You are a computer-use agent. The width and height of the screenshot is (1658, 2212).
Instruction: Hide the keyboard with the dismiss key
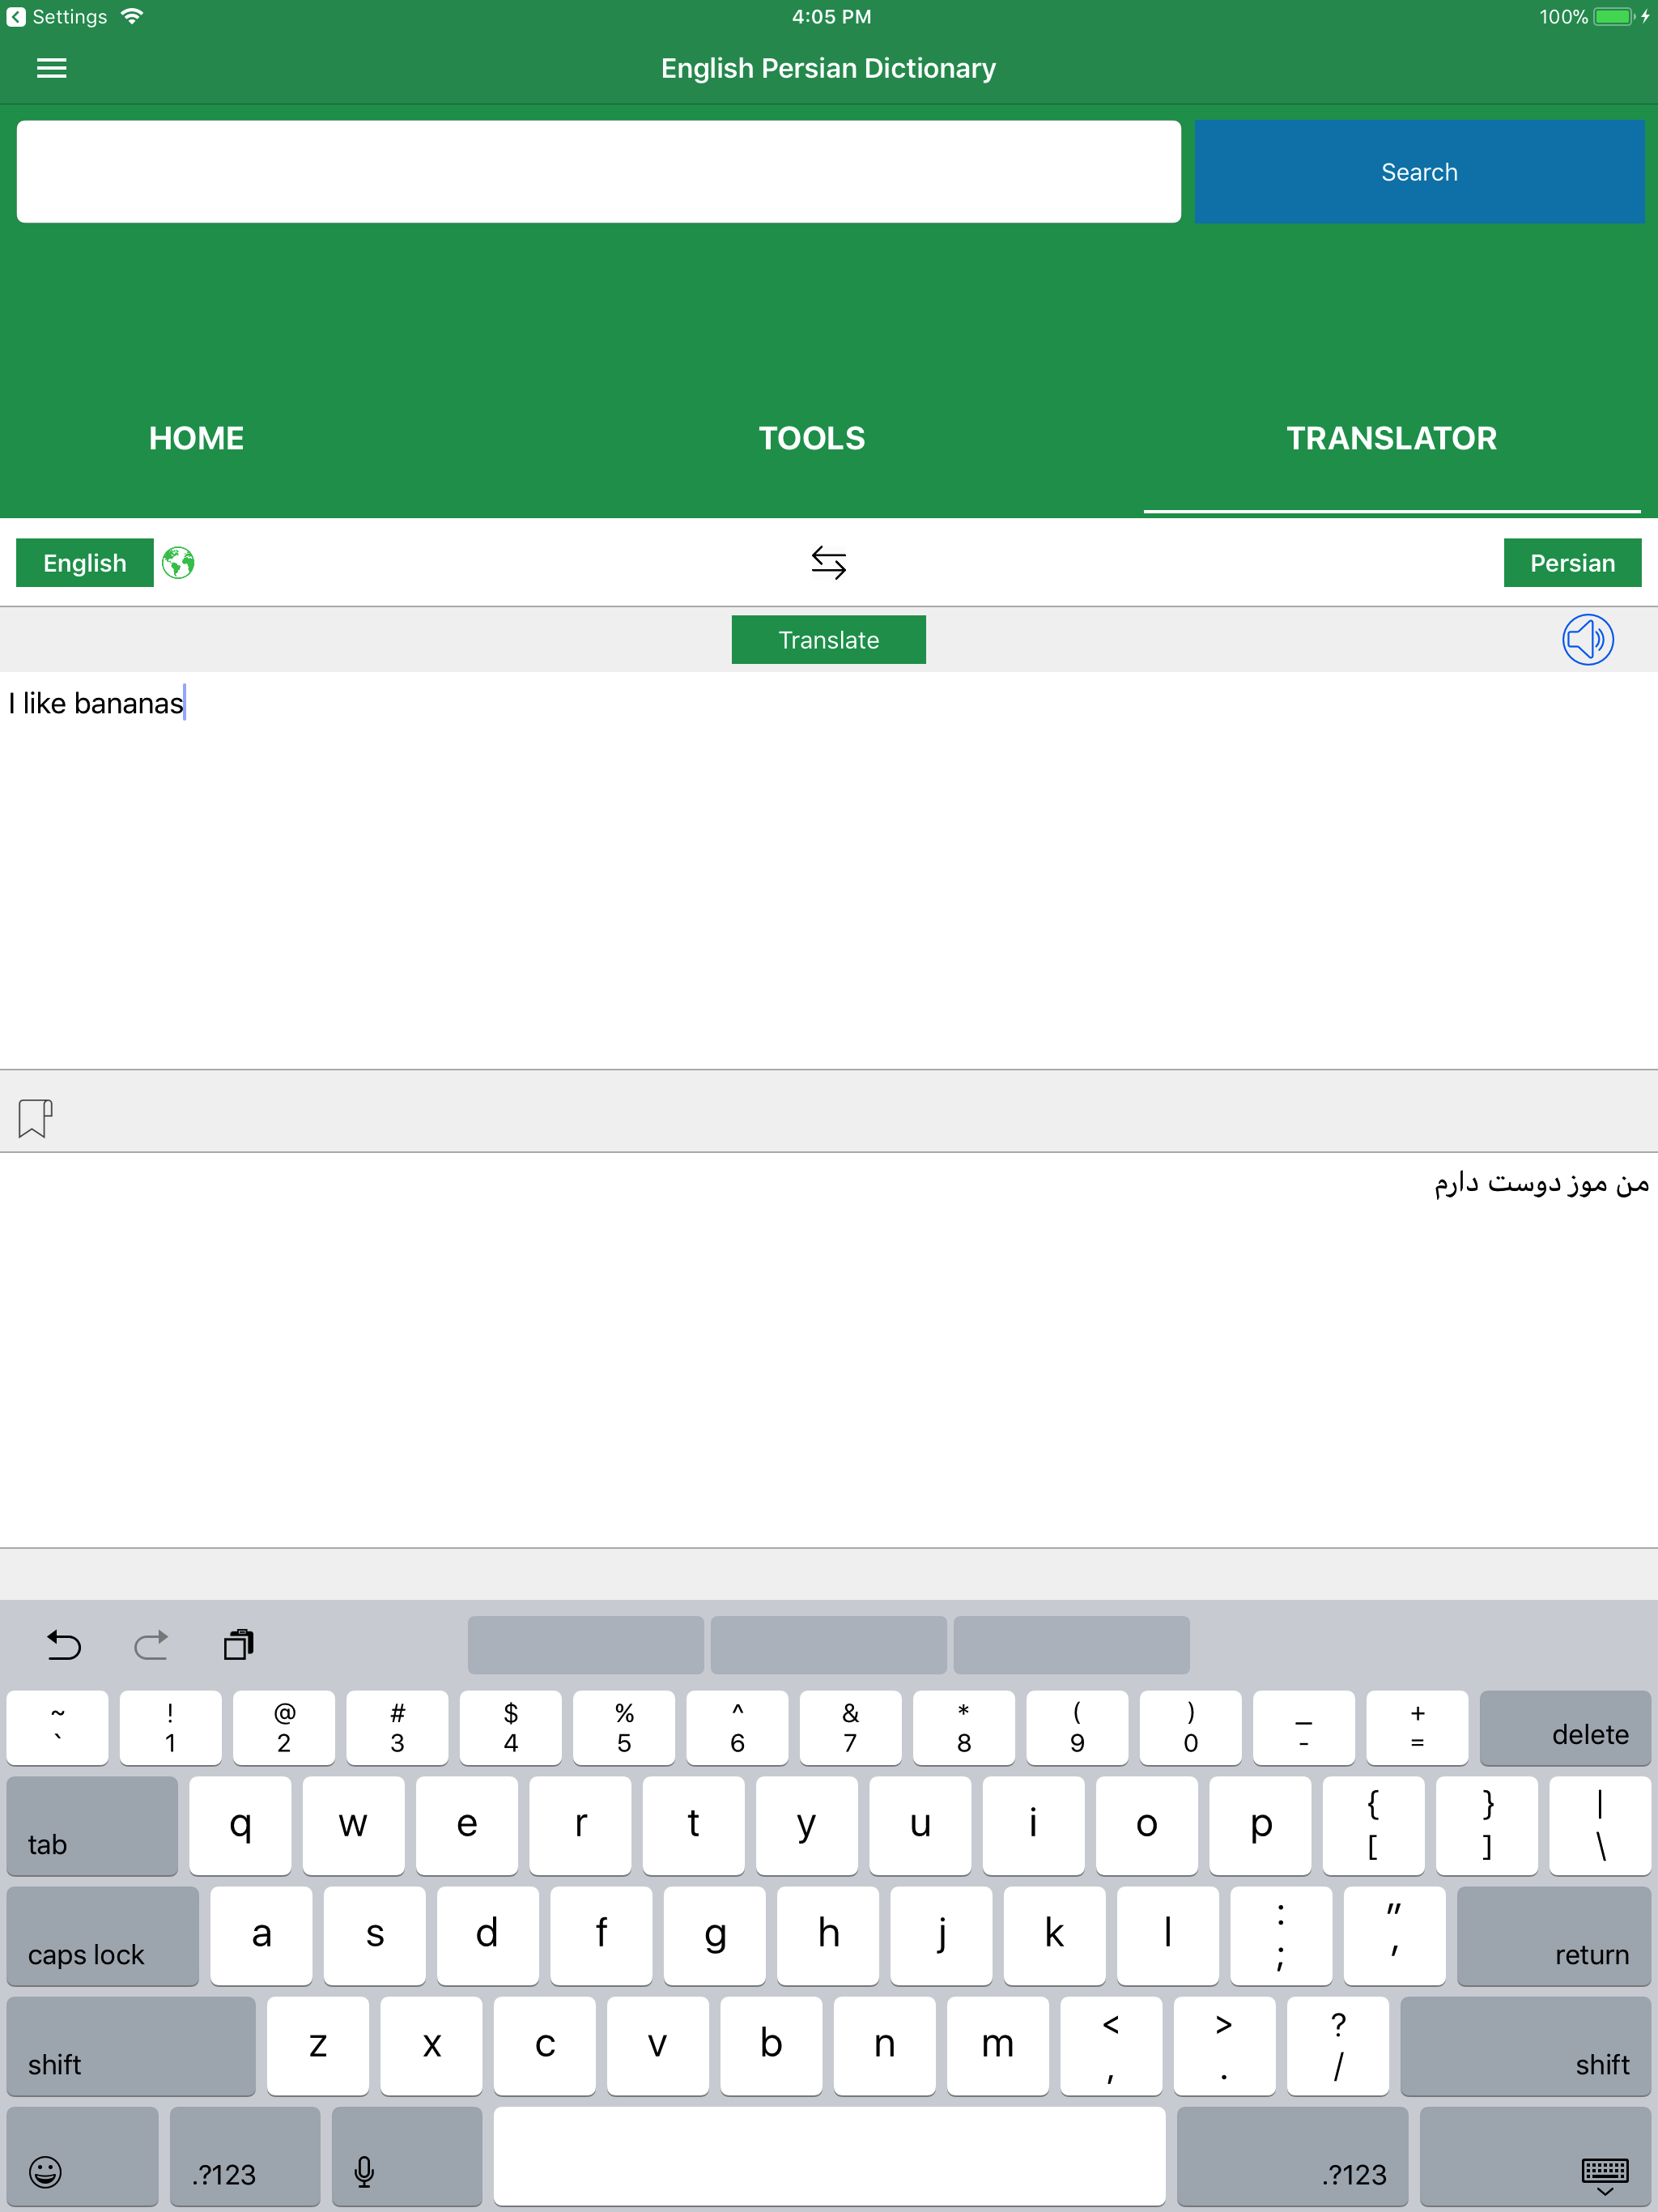pyautogui.click(x=1534, y=2156)
